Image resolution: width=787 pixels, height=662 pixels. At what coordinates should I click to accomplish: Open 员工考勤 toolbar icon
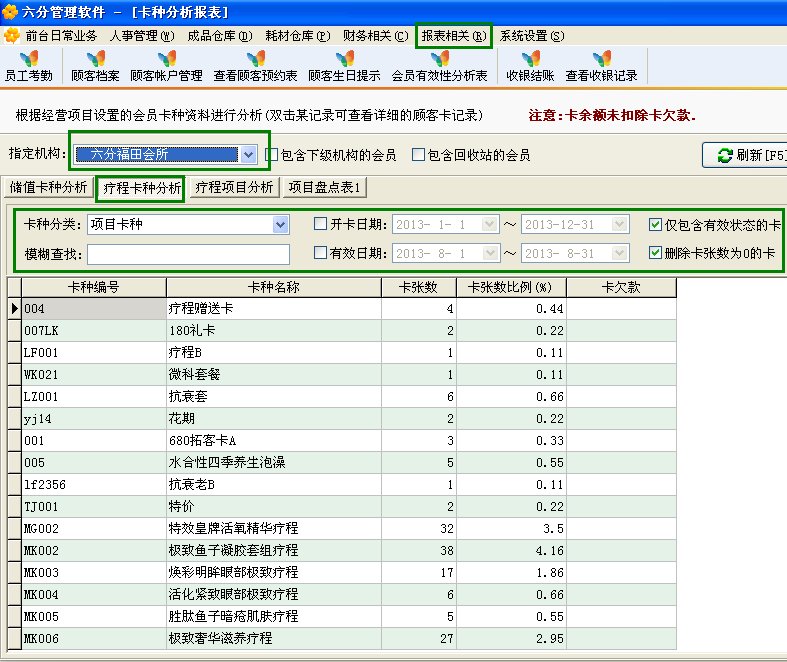tap(29, 66)
